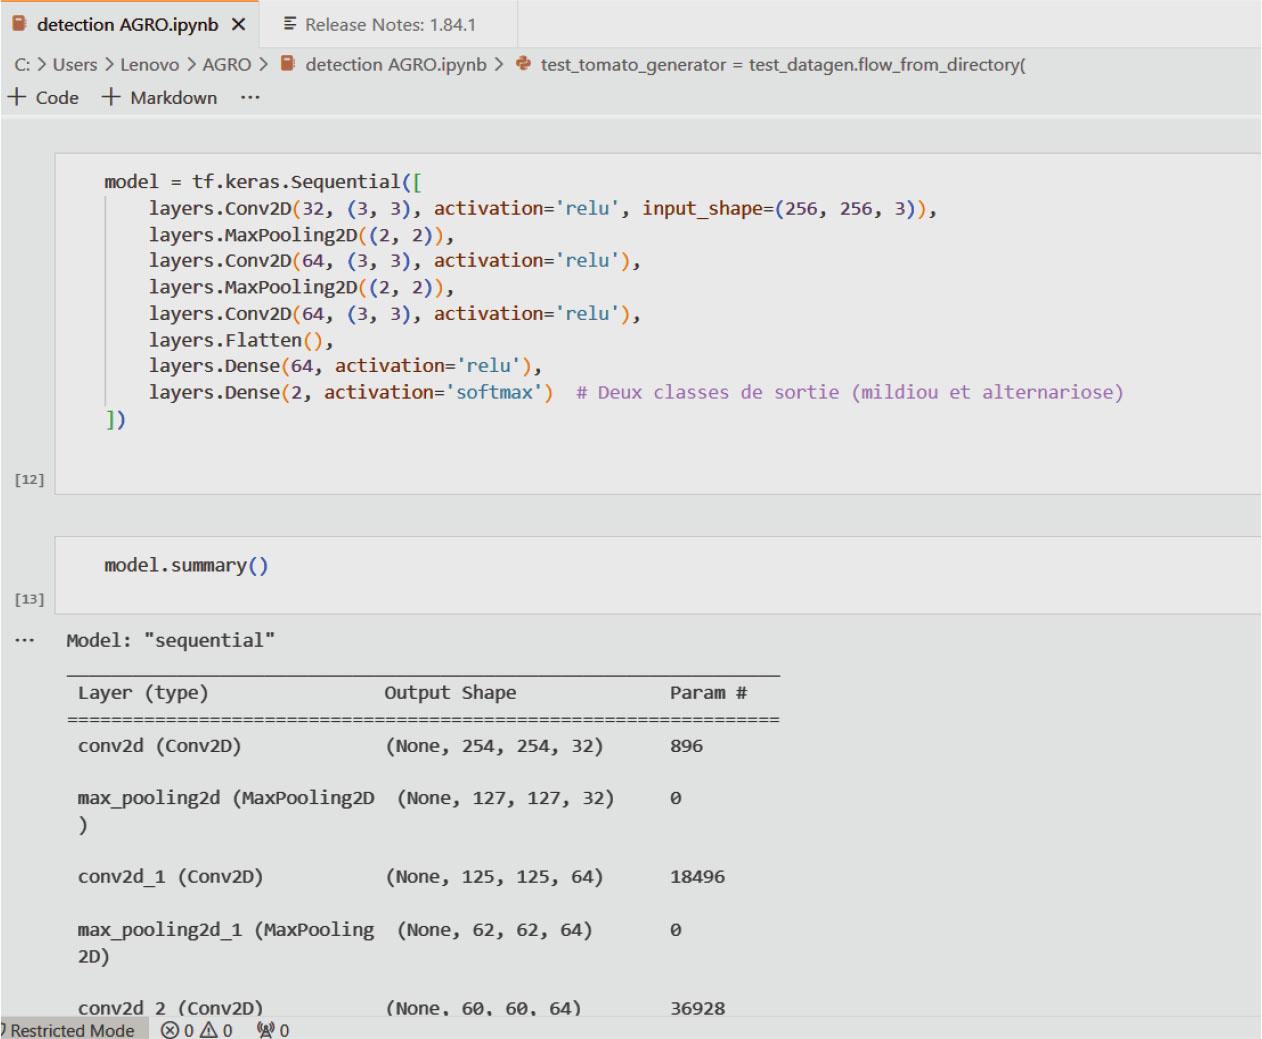The image size is (1262, 1039).
Task: Expand the Users breadcrumb folder
Action: point(75,65)
